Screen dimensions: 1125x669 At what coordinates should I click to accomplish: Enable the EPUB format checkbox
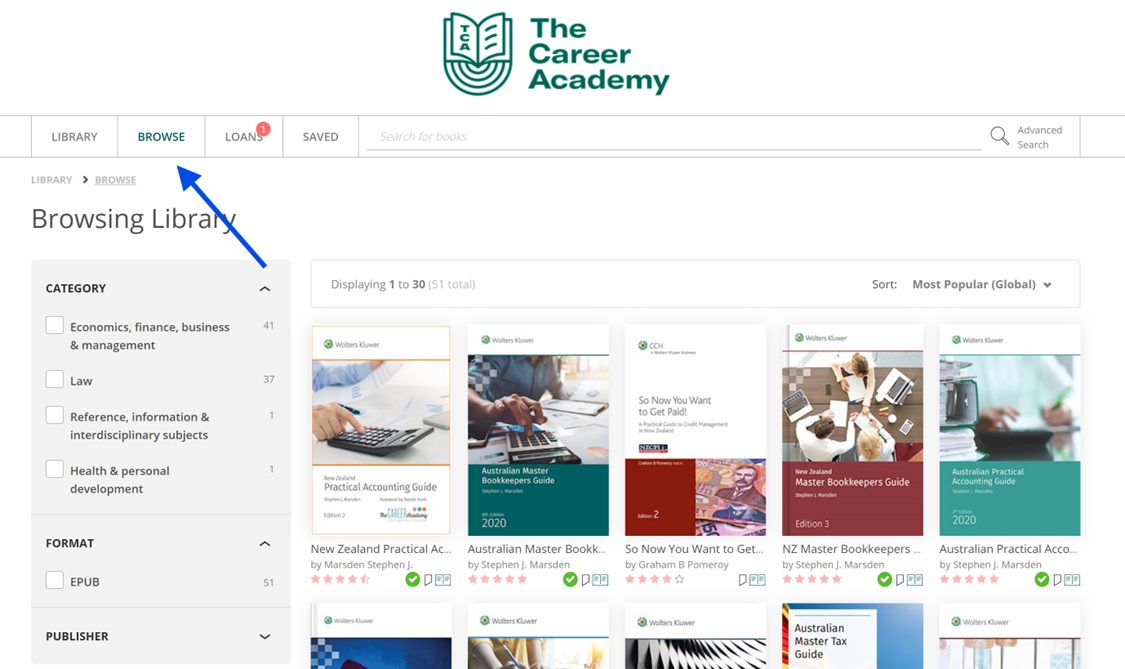[x=55, y=580]
